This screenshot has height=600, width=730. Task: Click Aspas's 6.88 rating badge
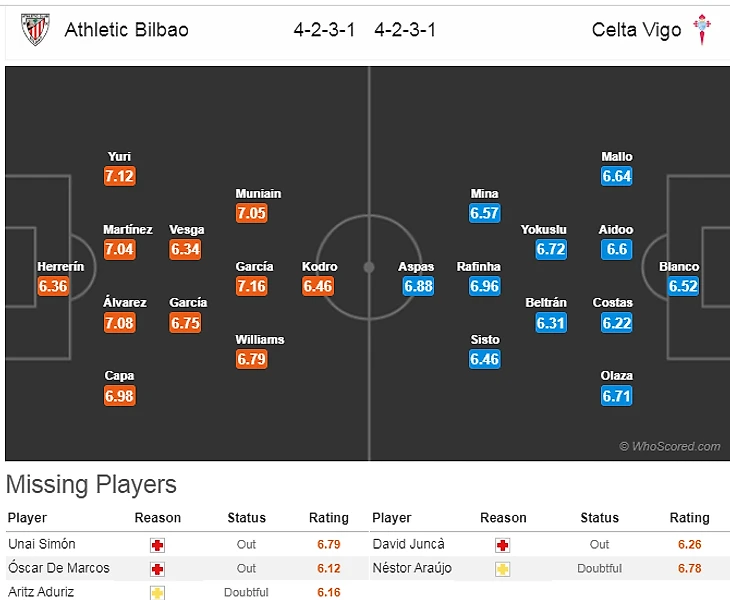(x=418, y=287)
